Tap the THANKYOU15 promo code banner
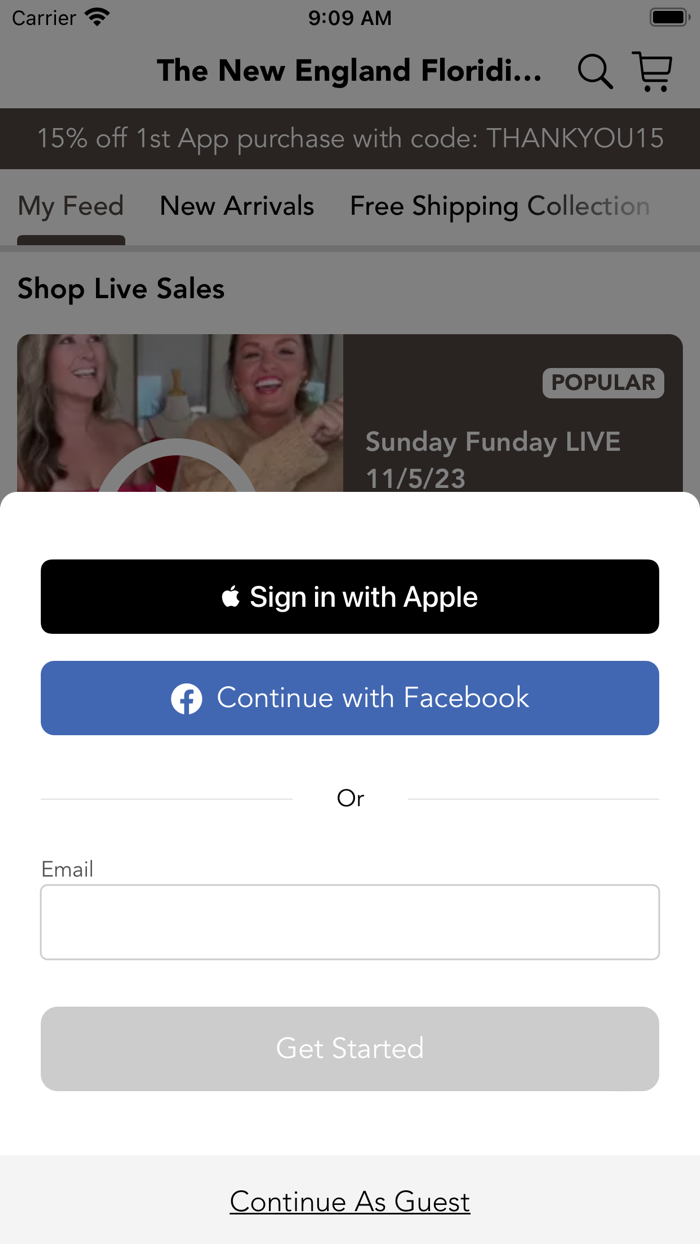 (x=350, y=139)
